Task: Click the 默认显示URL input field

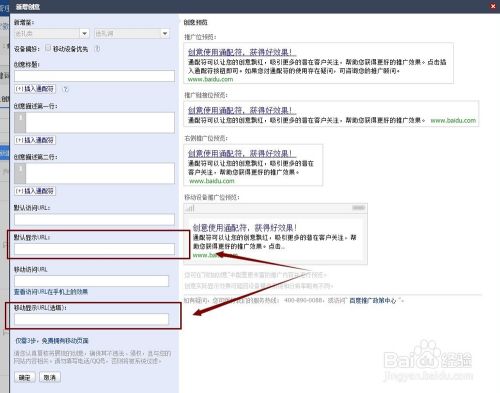Action: pyautogui.click(x=94, y=249)
